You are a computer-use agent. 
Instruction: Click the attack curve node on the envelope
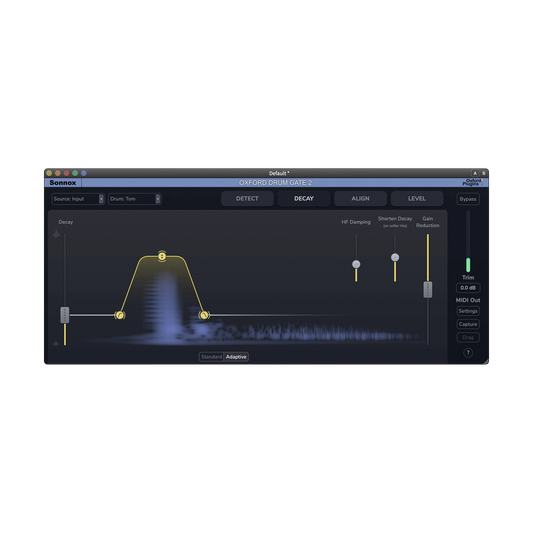click(120, 315)
